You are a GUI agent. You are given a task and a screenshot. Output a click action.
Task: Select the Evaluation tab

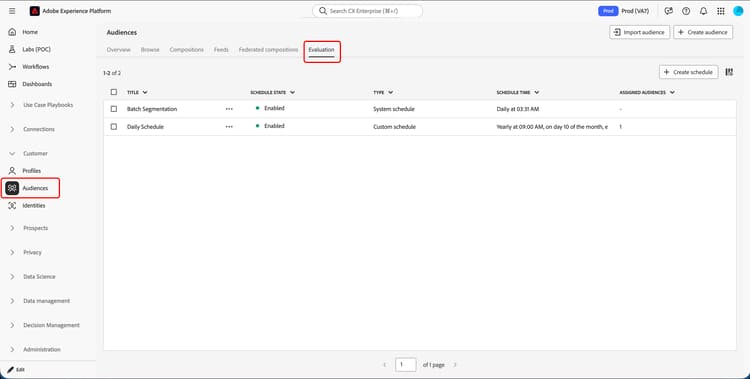click(x=321, y=50)
